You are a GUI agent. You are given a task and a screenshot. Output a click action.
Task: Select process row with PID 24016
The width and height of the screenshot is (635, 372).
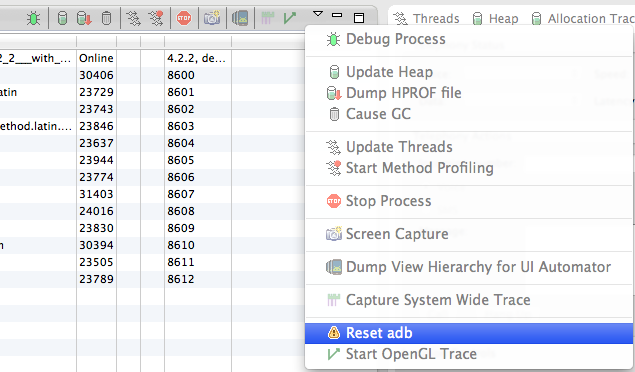(152, 211)
